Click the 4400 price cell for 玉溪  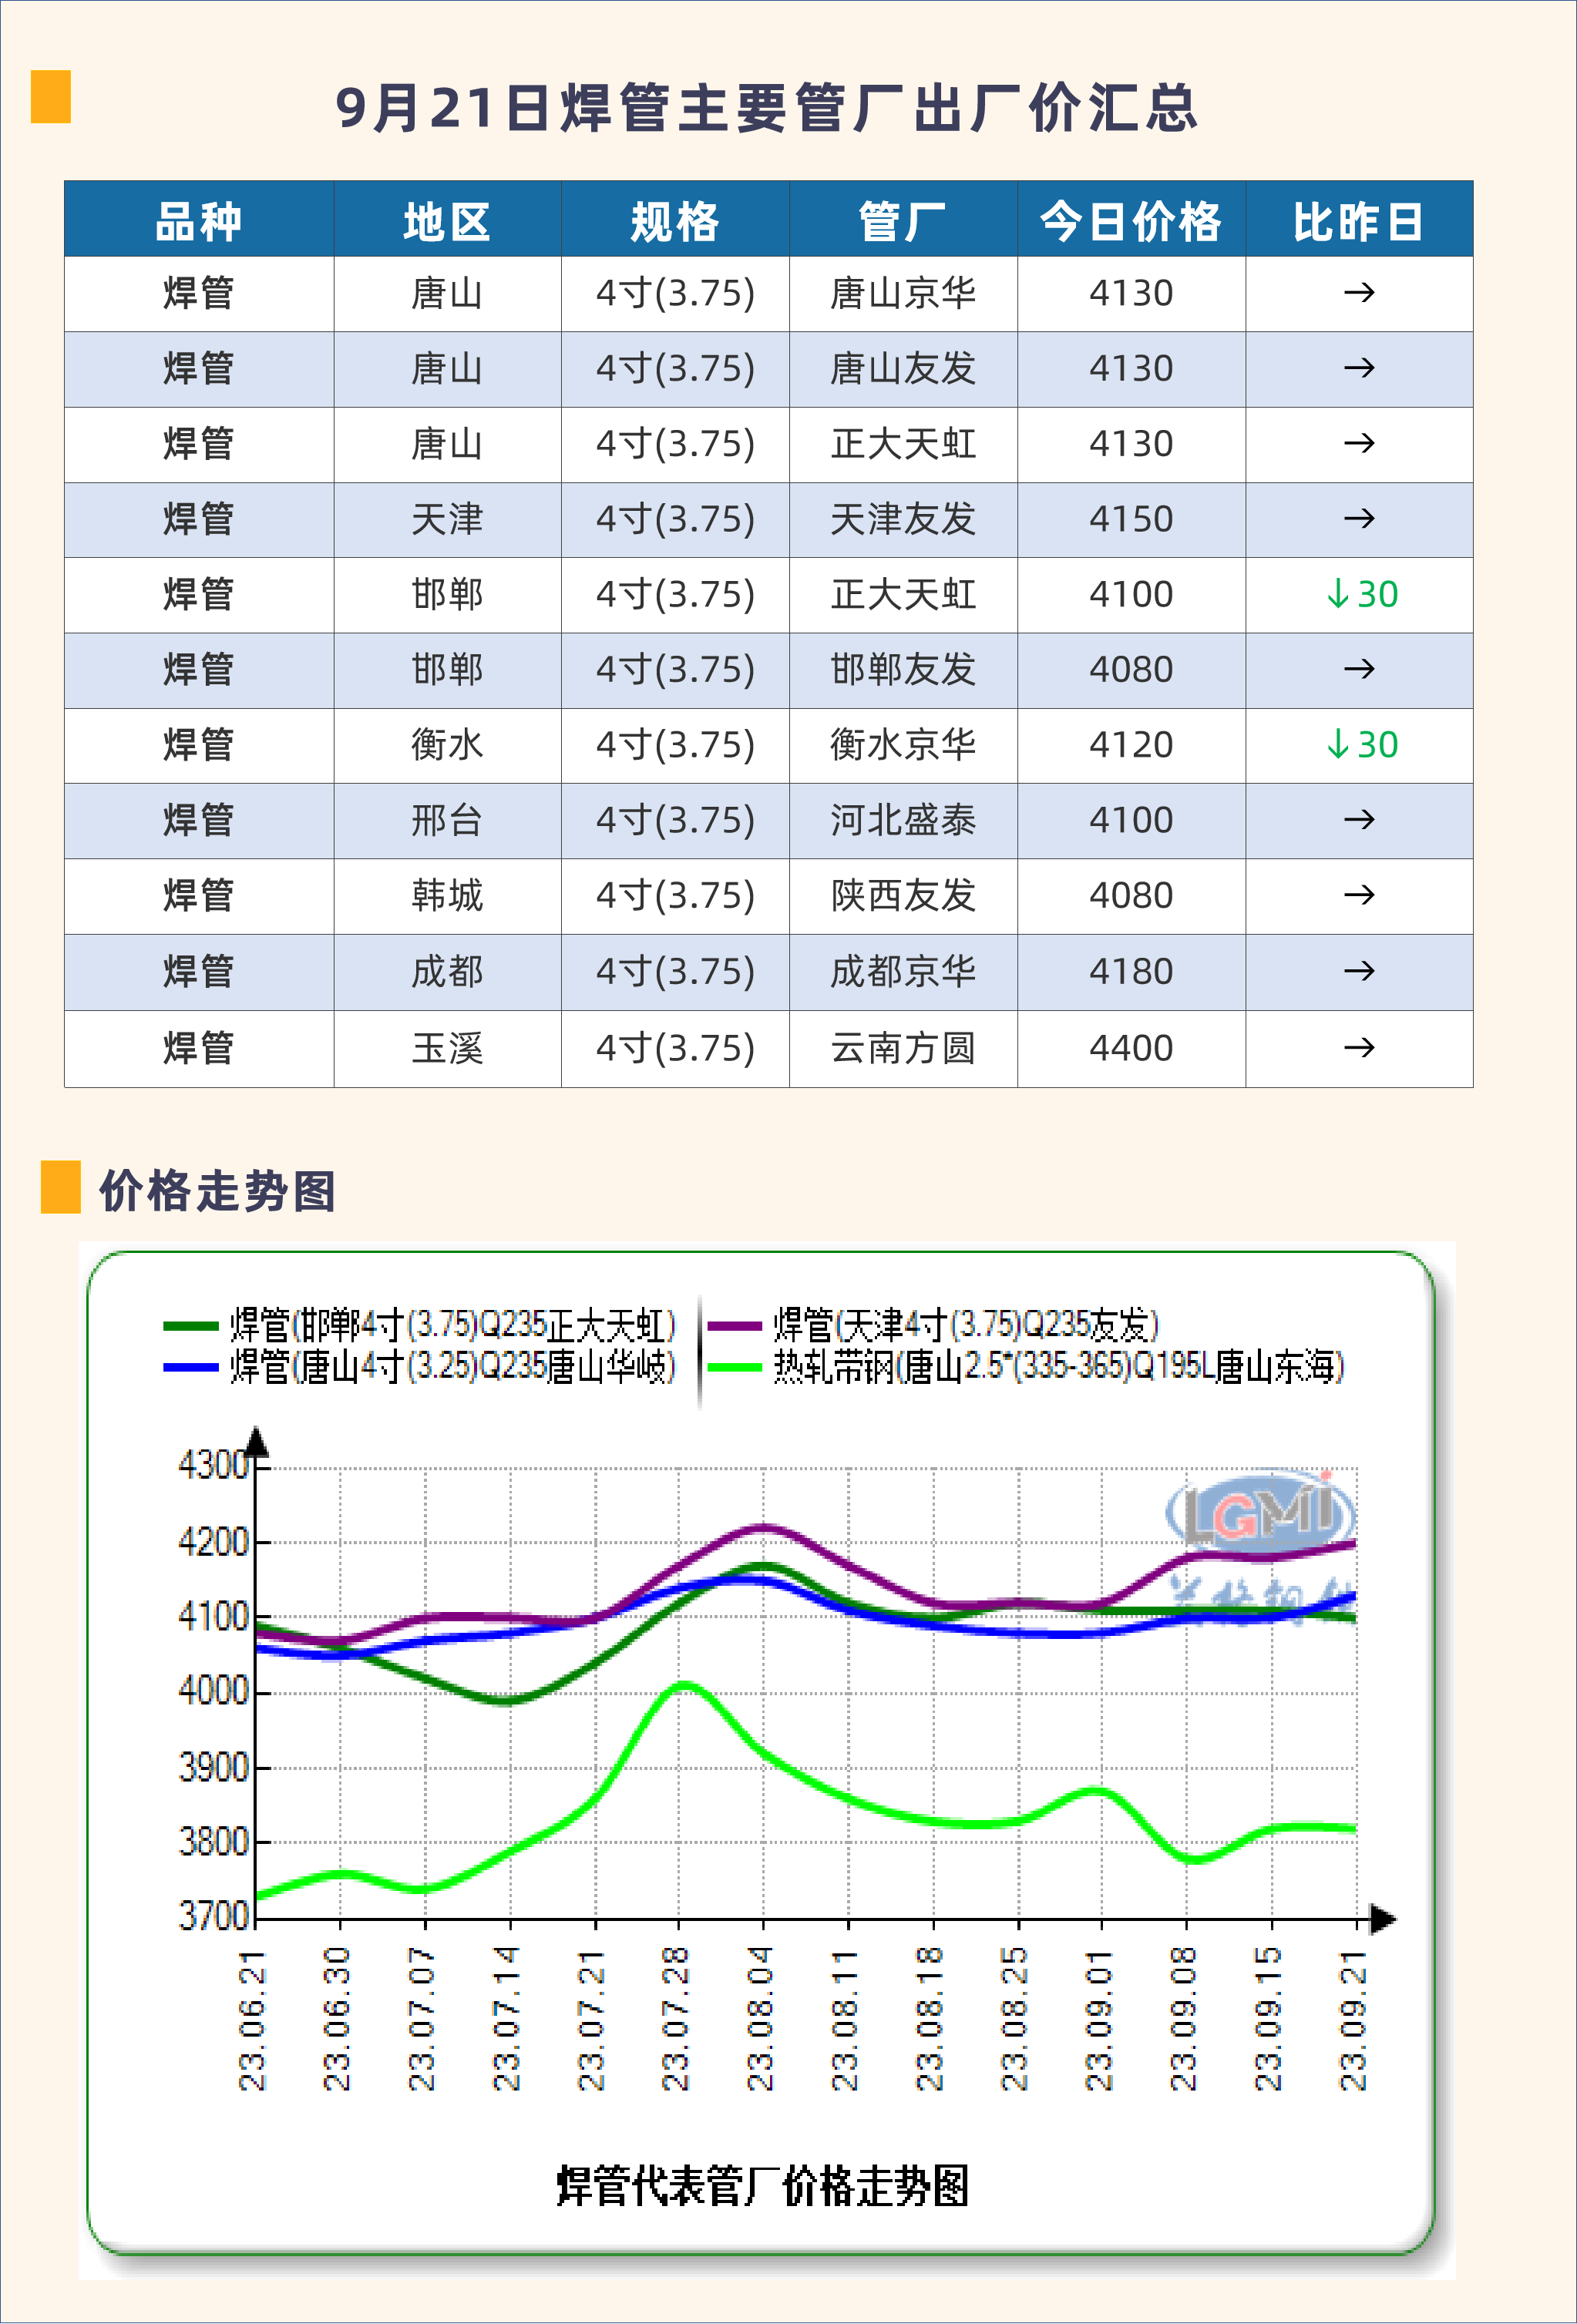point(1130,1047)
